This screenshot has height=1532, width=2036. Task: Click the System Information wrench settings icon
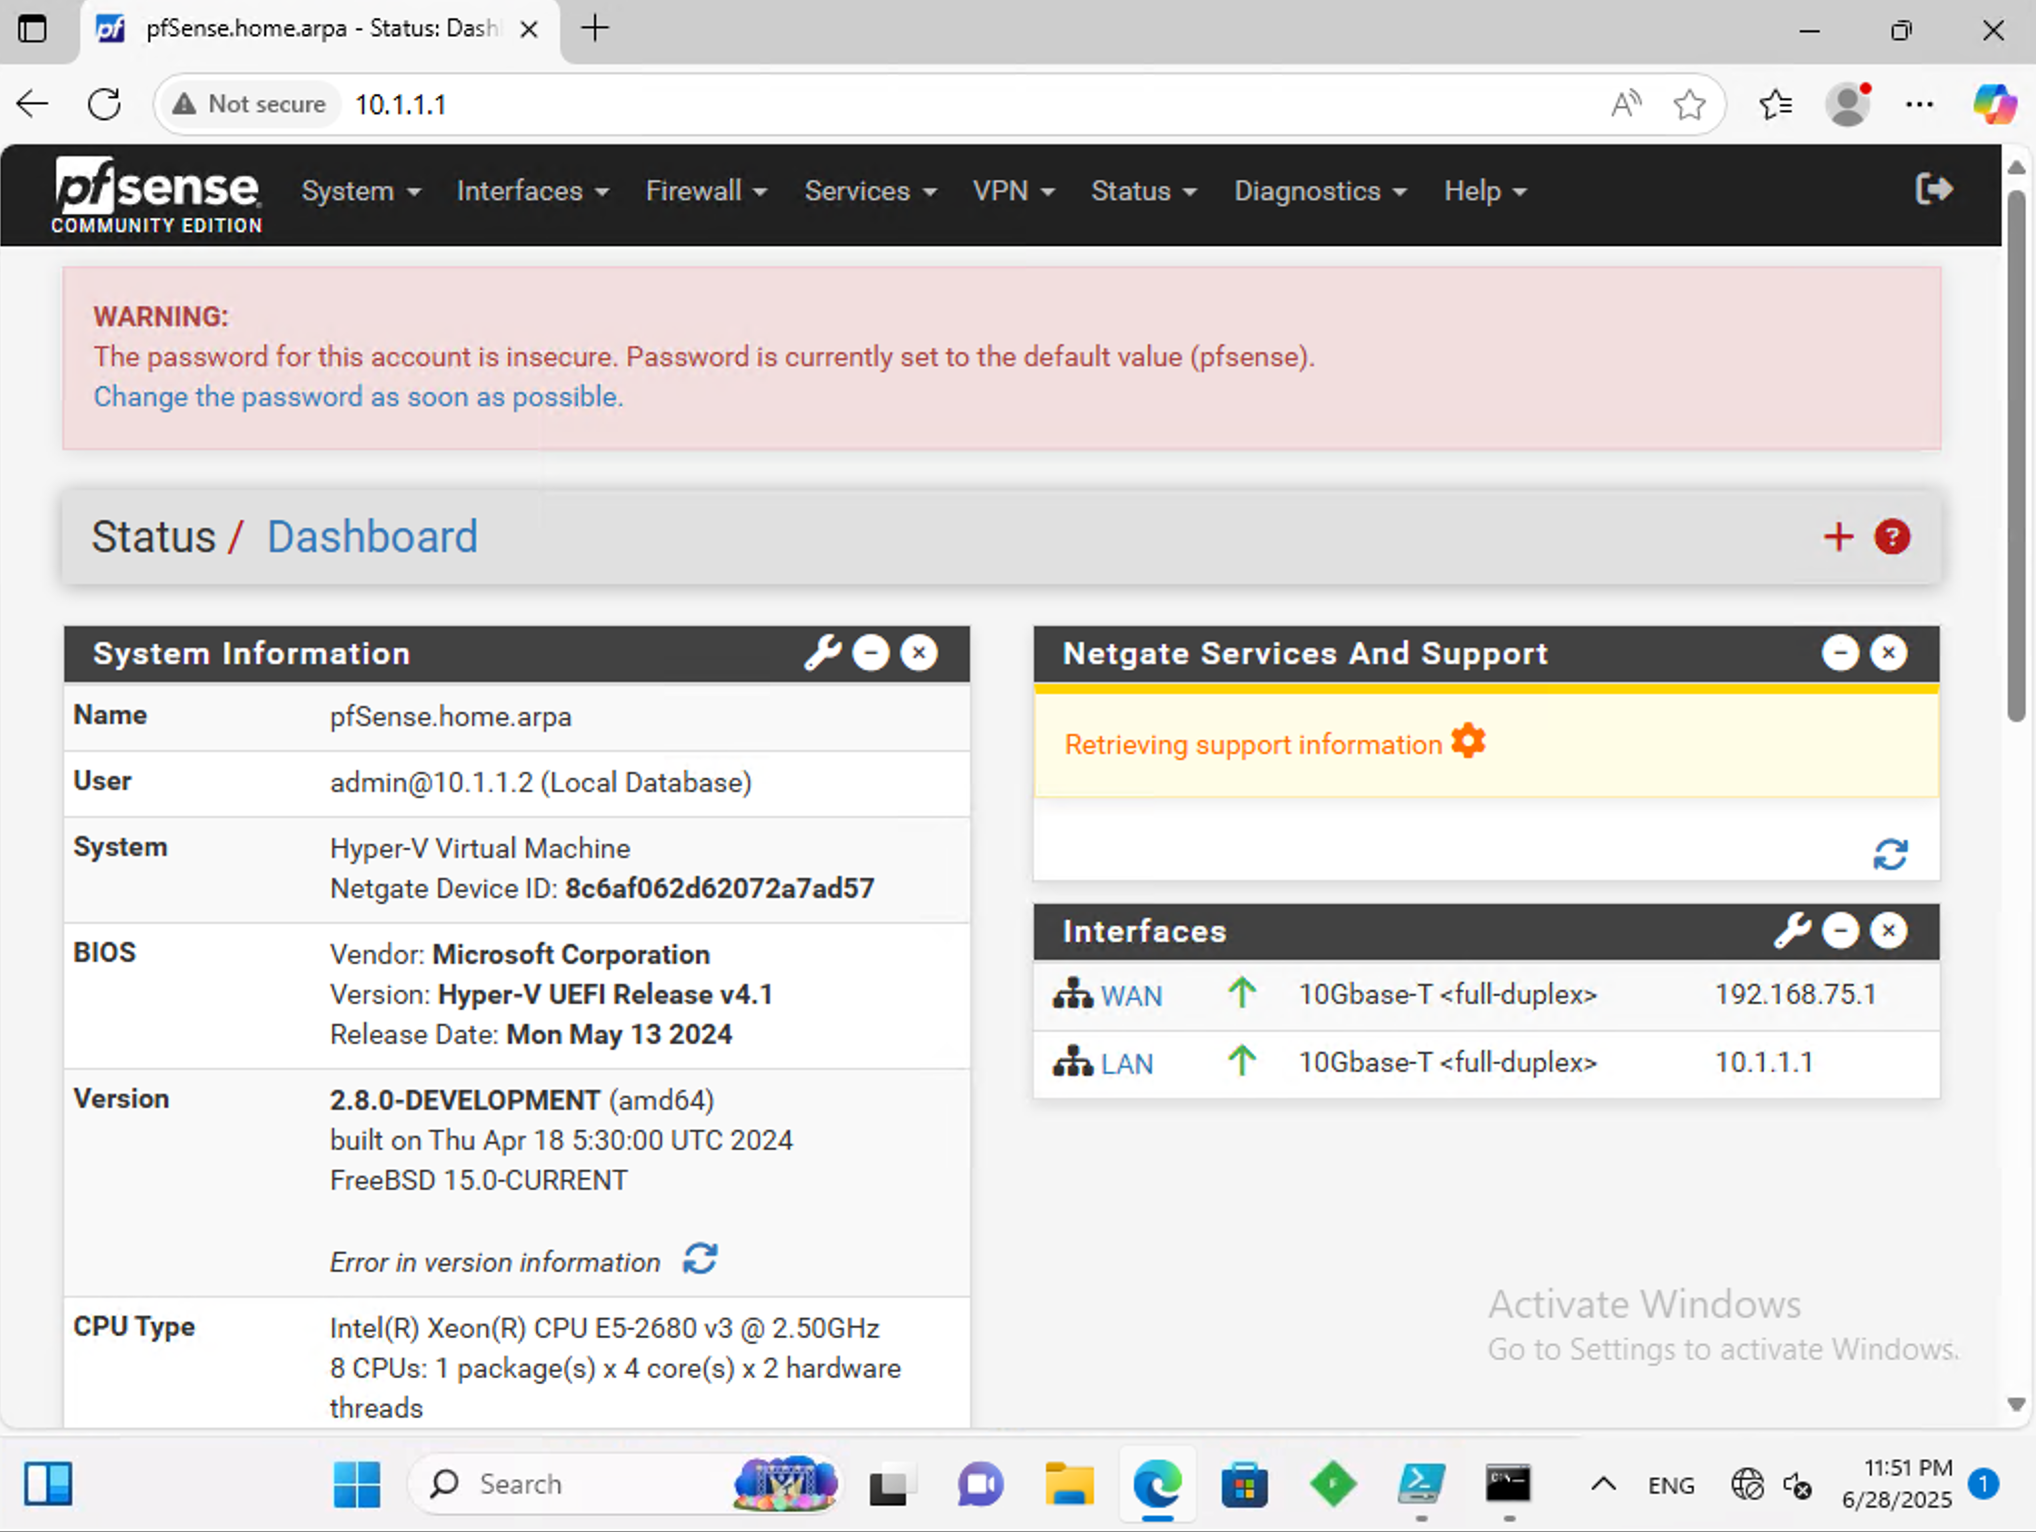coord(822,653)
